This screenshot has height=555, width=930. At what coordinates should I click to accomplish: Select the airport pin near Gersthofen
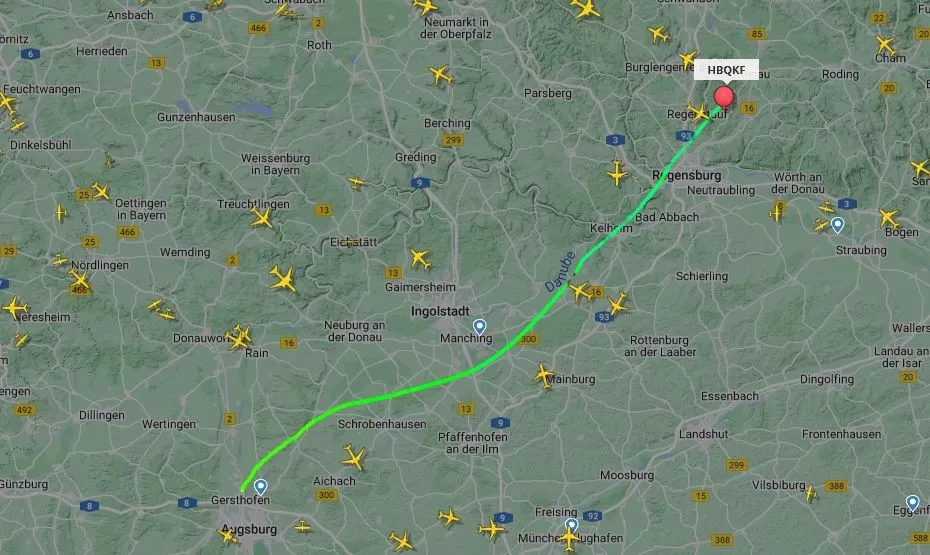coord(260,487)
